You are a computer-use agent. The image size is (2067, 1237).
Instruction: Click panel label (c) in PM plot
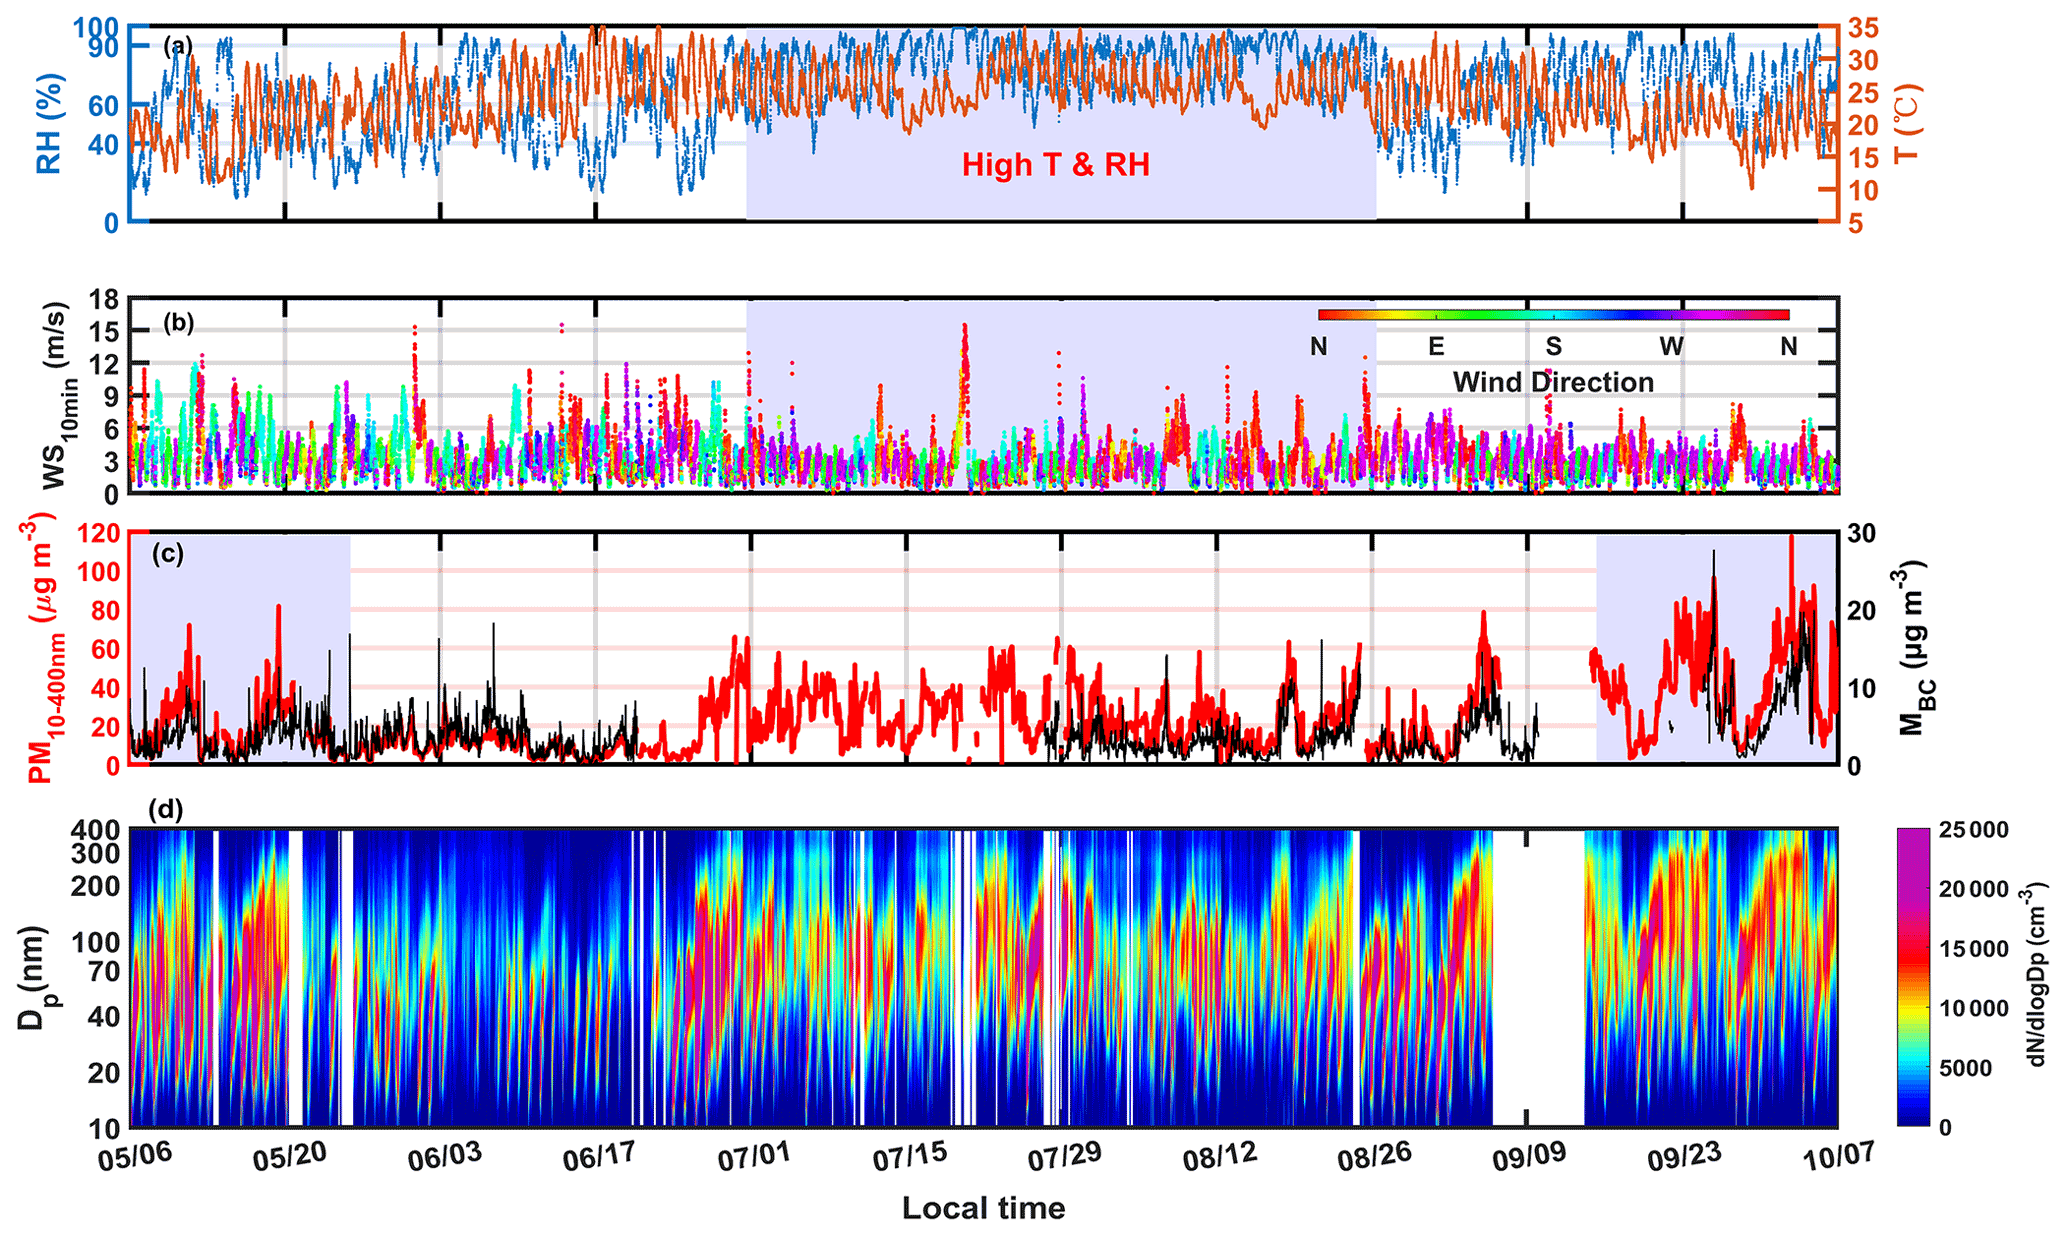(x=167, y=554)
